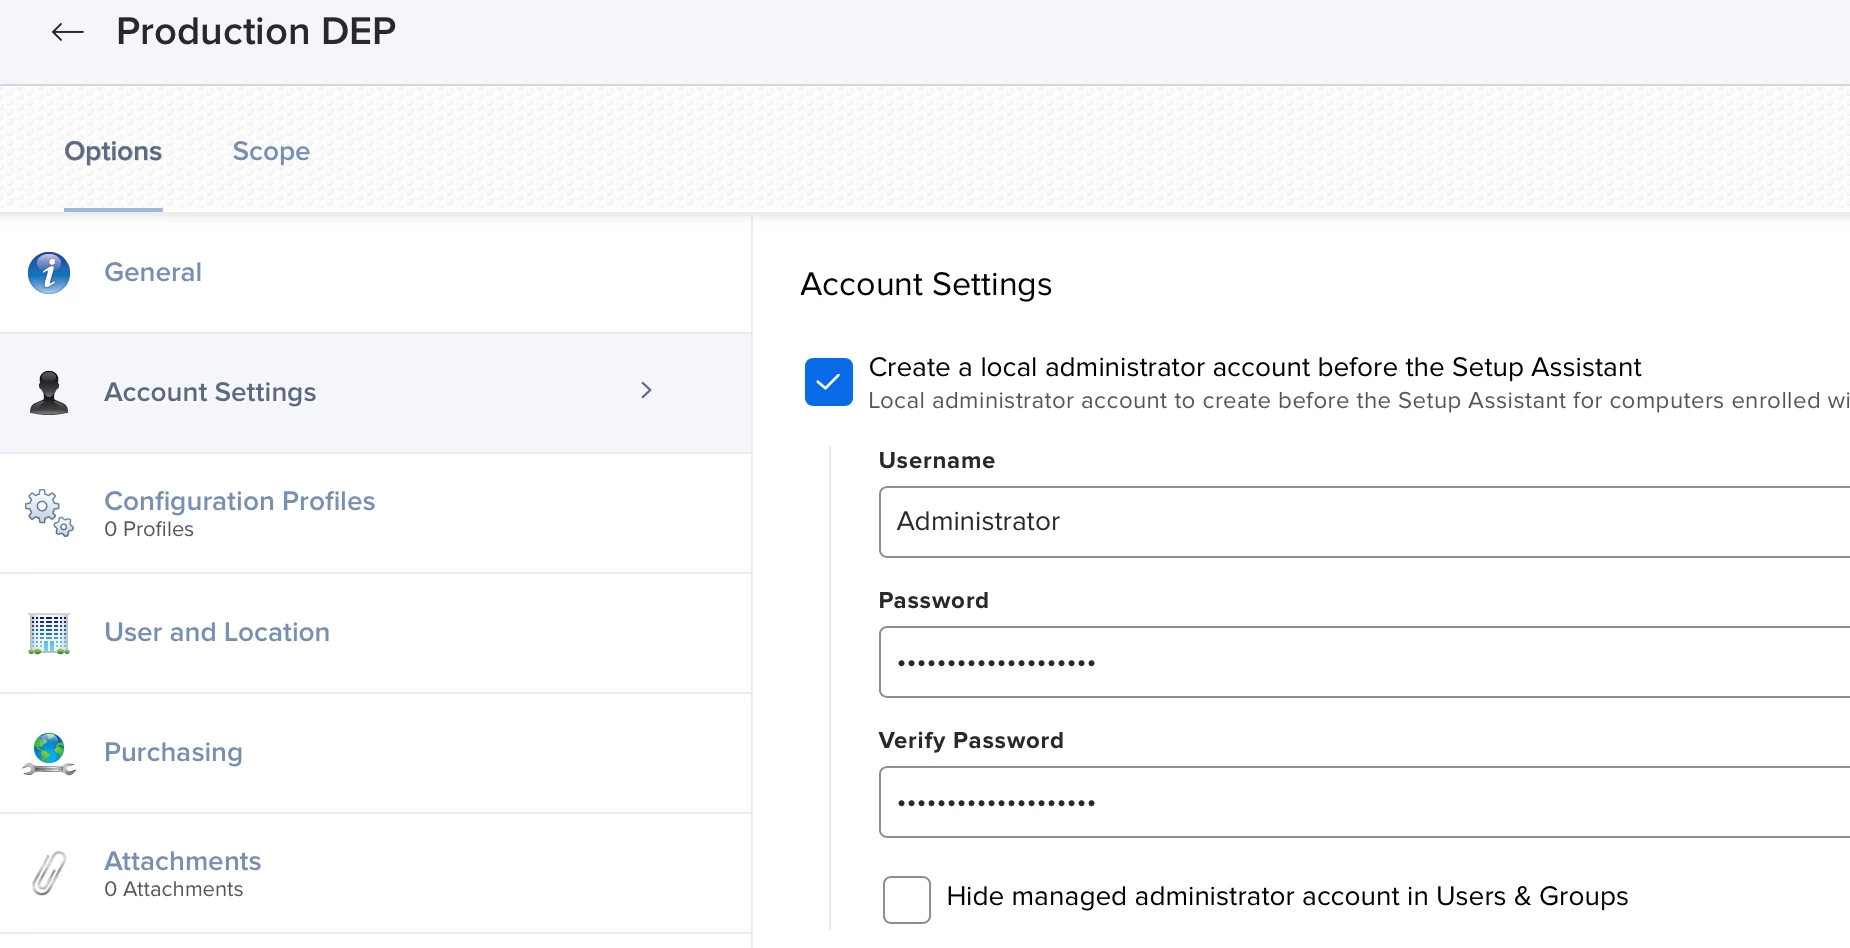Open the Purchasing section
The height and width of the screenshot is (948, 1850).
pyautogui.click(x=173, y=752)
